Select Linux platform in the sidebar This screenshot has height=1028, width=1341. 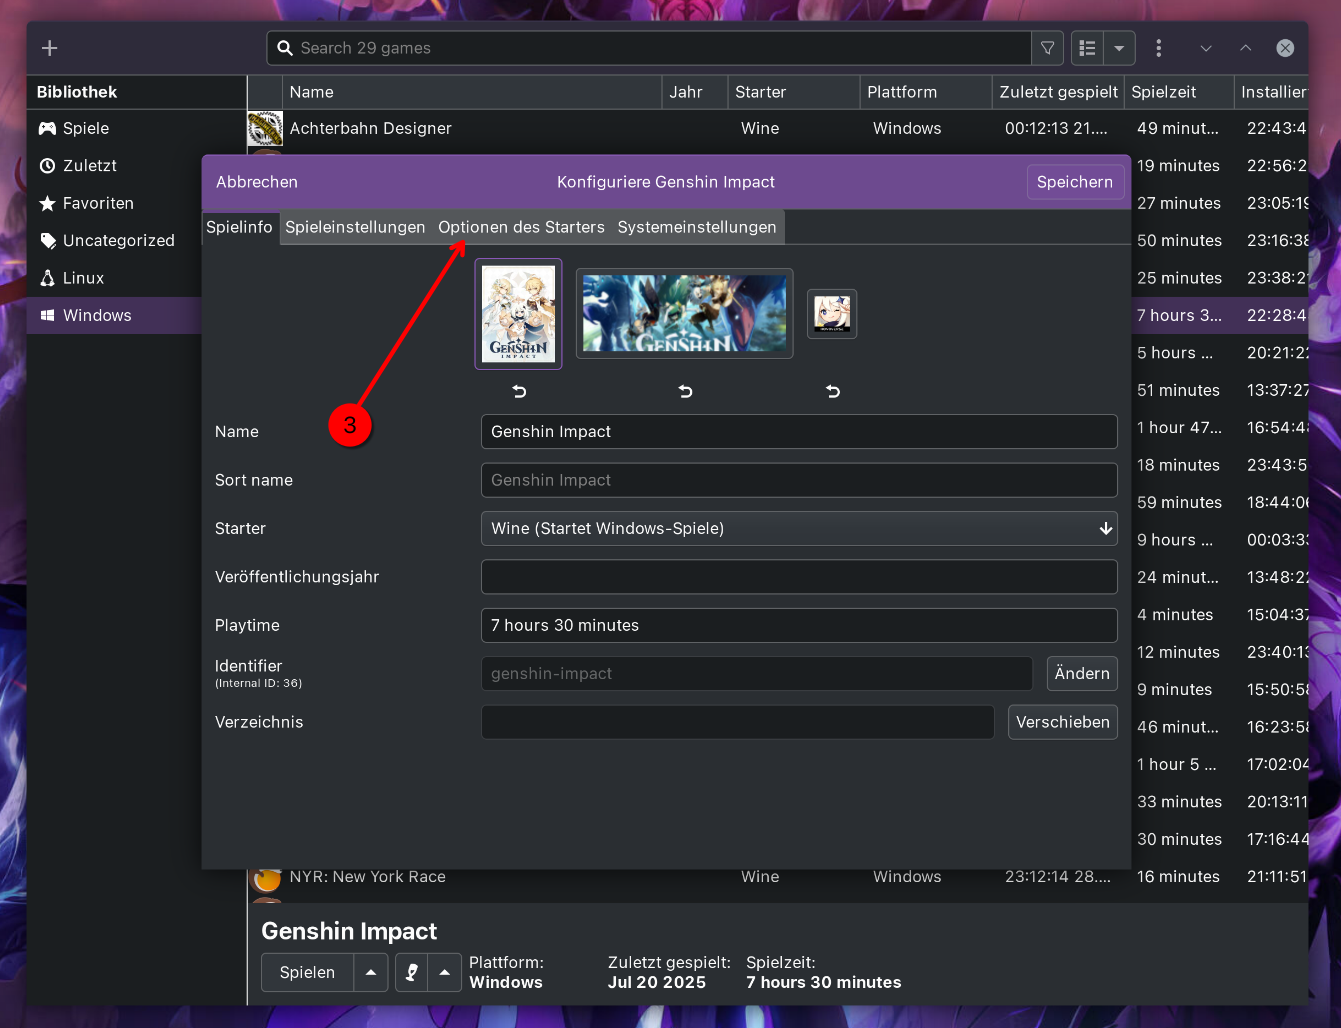pos(136,278)
